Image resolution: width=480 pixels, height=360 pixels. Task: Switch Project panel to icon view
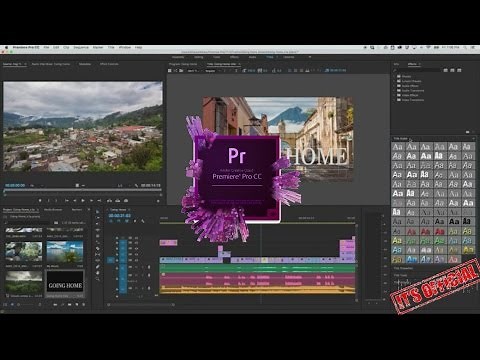pyautogui.click(x=12, y=304)
